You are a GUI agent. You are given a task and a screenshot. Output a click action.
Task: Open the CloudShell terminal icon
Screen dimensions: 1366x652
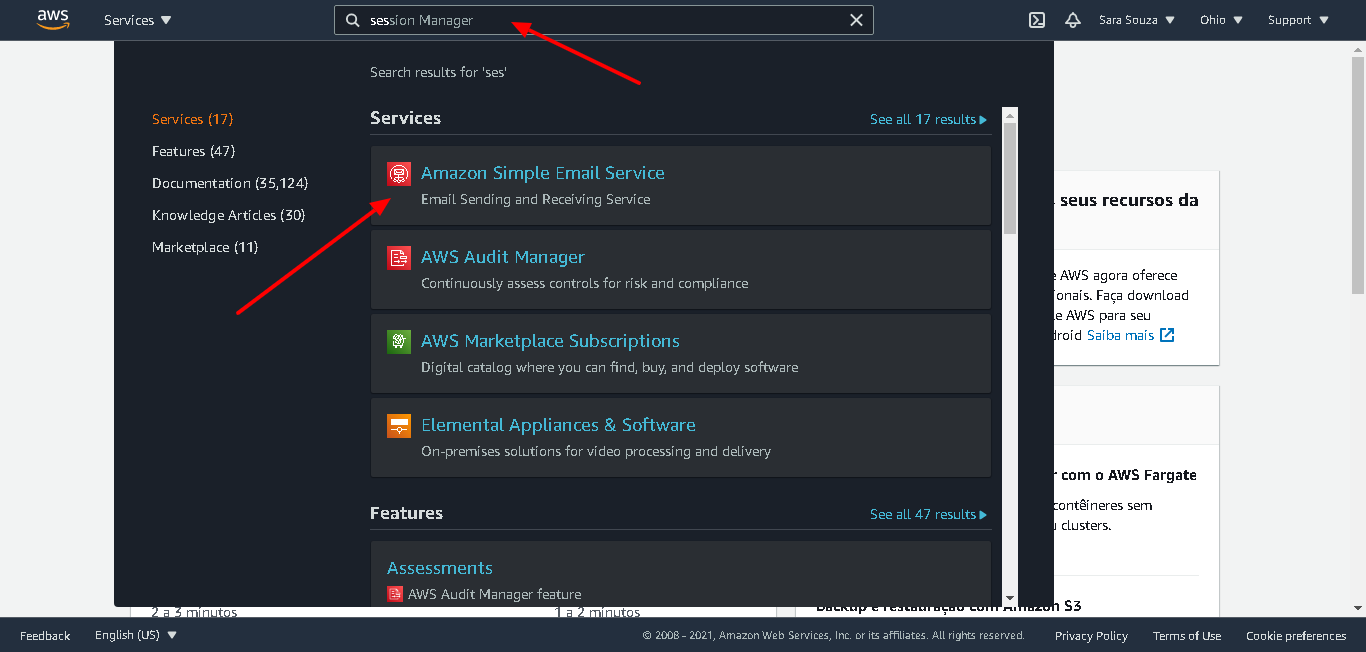click(1037, 20)
